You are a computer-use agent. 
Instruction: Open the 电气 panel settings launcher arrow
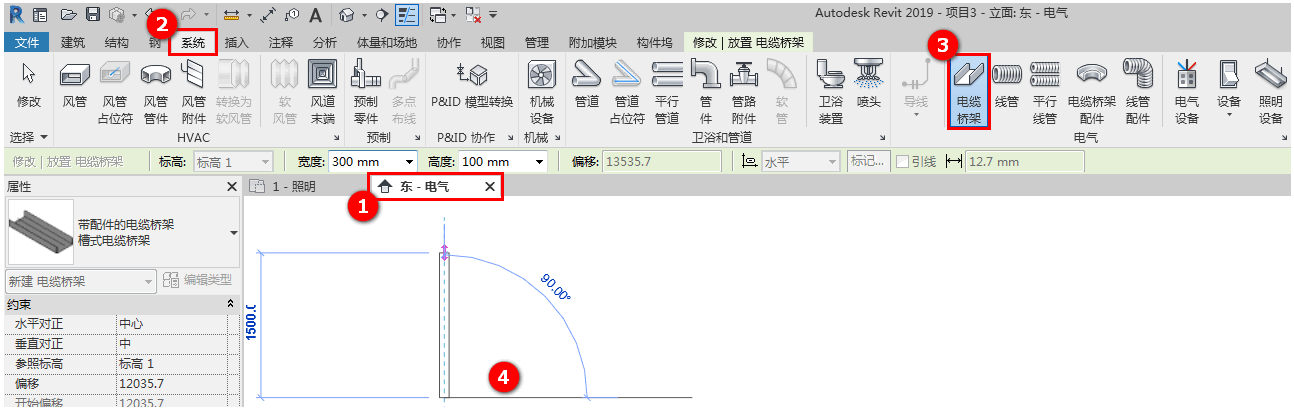[1286, 136]
